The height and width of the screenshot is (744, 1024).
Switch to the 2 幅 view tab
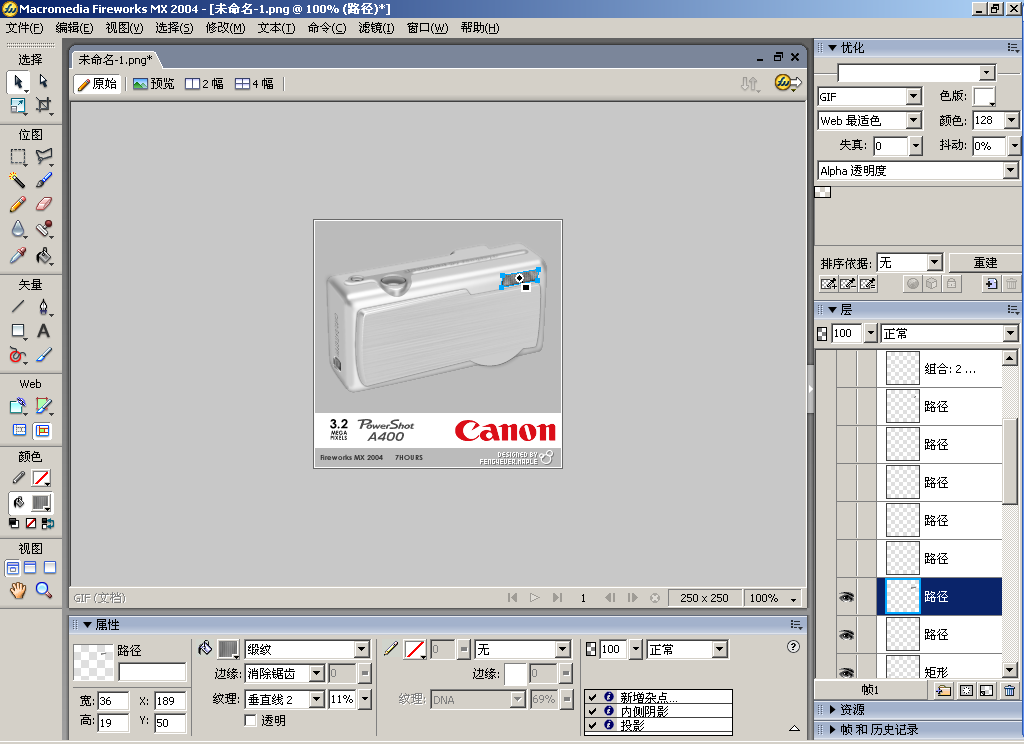pyautogui.click(x=204, y=84)
